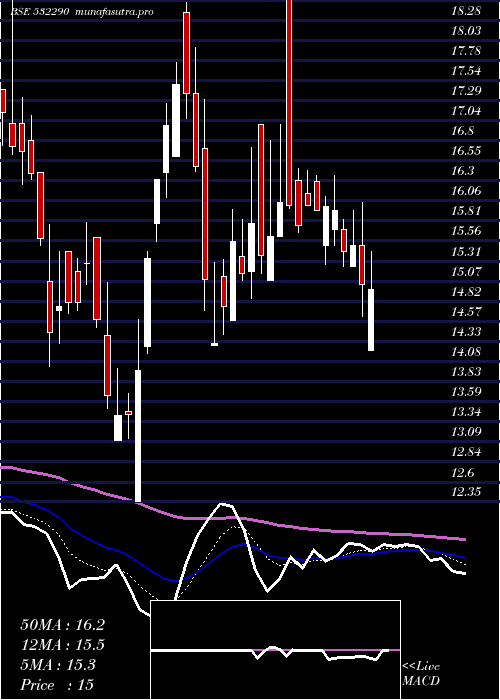
Task: Select the 14.33 price axis label
Action: [466, 331]
